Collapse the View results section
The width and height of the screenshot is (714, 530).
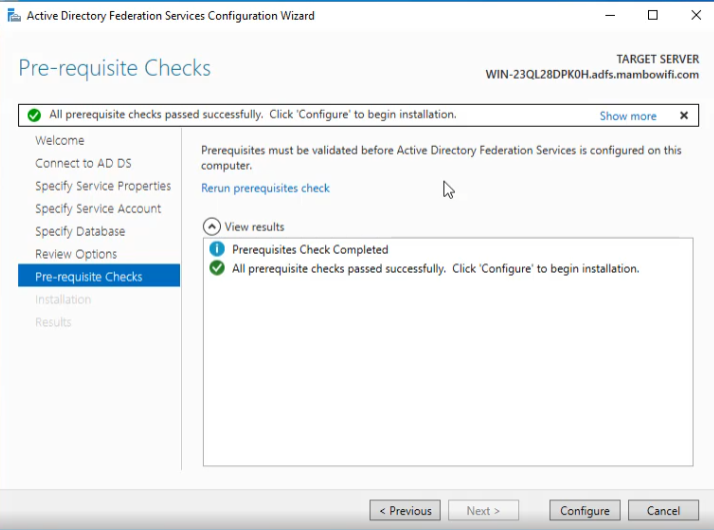point(212,227)
